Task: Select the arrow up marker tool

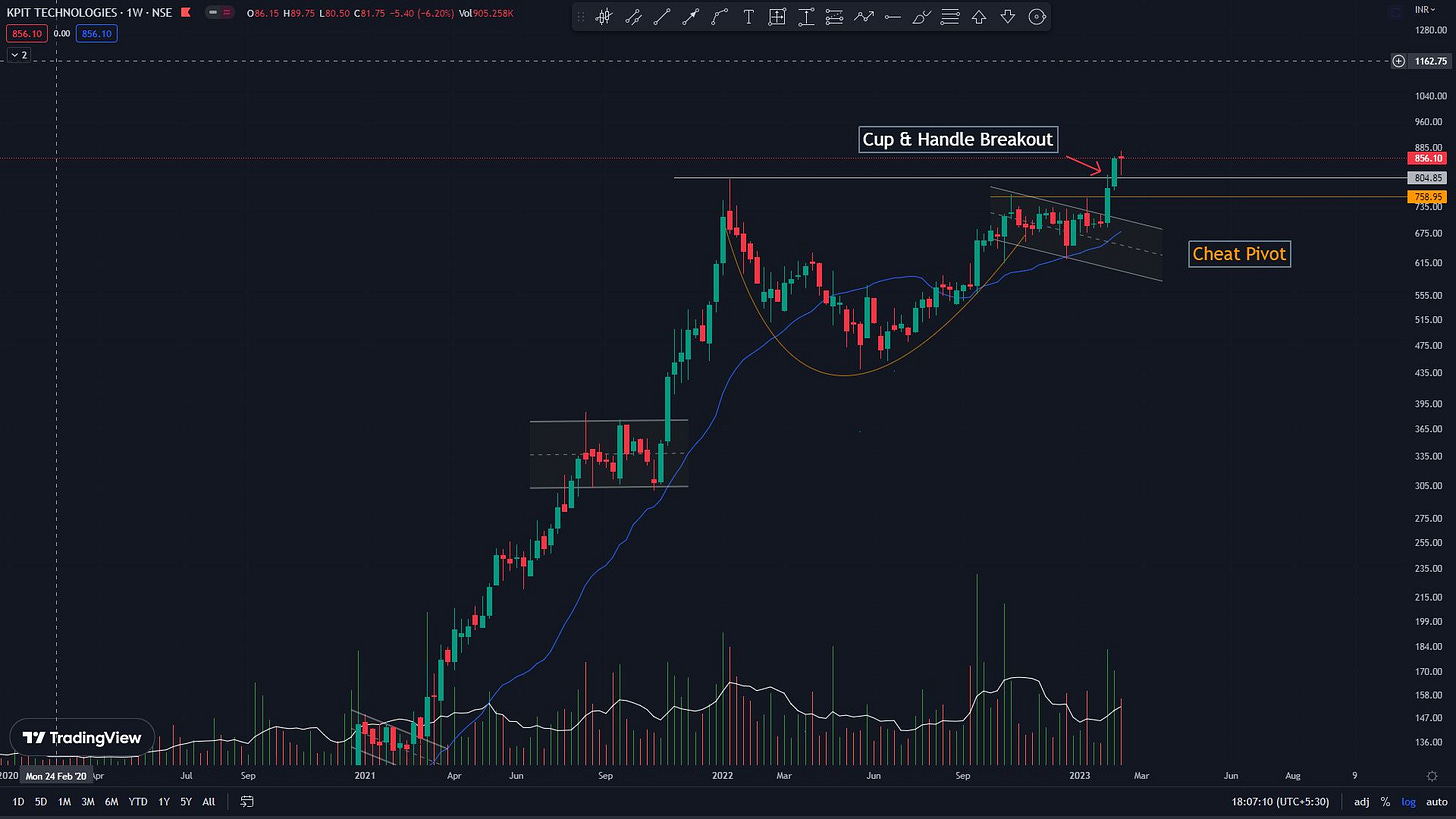Action: click(980, 17)
